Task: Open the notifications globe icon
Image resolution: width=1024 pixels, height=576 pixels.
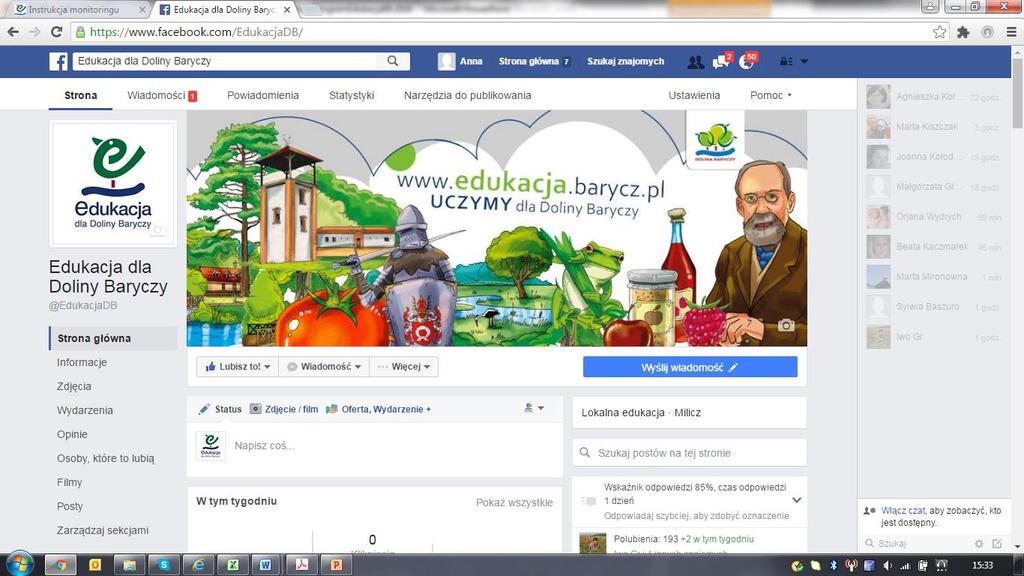Action: click(x=746, y=61)
